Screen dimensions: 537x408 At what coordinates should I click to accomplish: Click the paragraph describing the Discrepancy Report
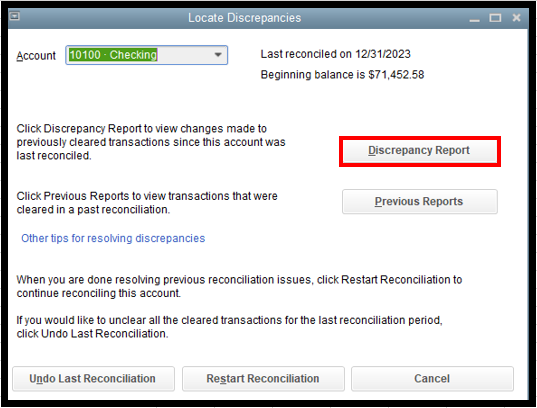(x=151, y=142)
